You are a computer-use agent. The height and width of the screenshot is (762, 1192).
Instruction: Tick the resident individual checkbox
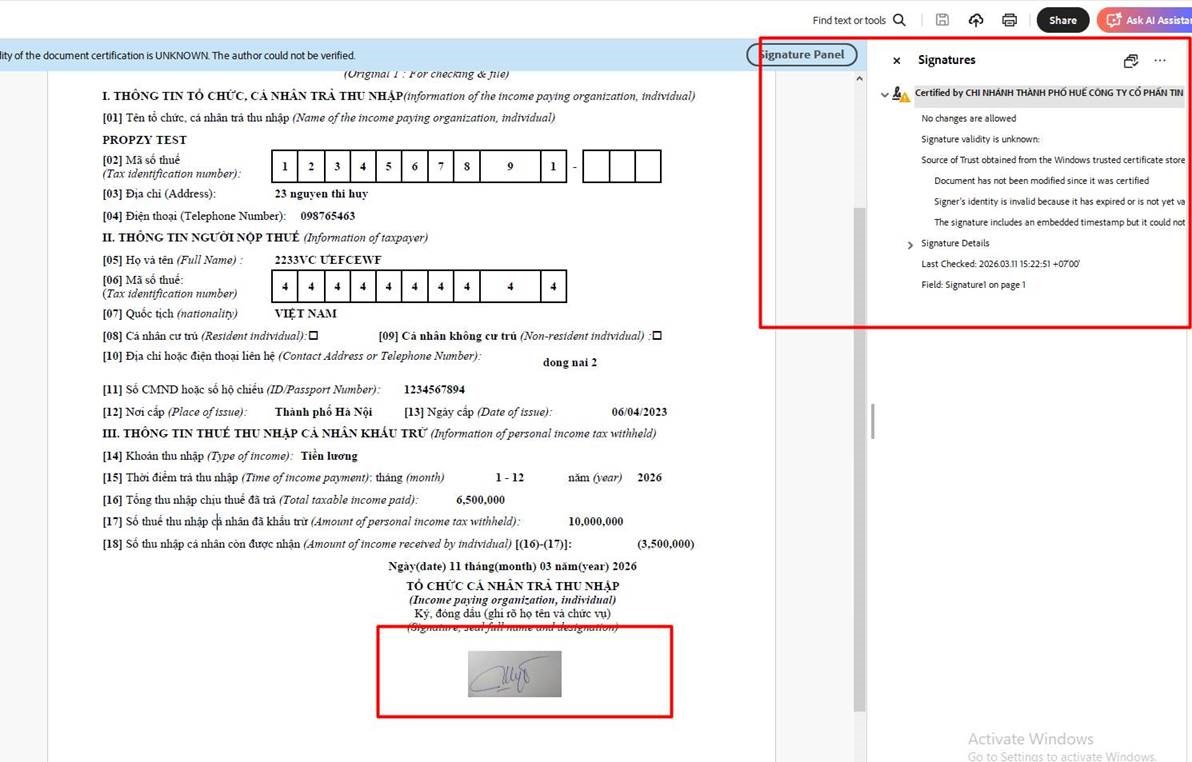point(313,336)
